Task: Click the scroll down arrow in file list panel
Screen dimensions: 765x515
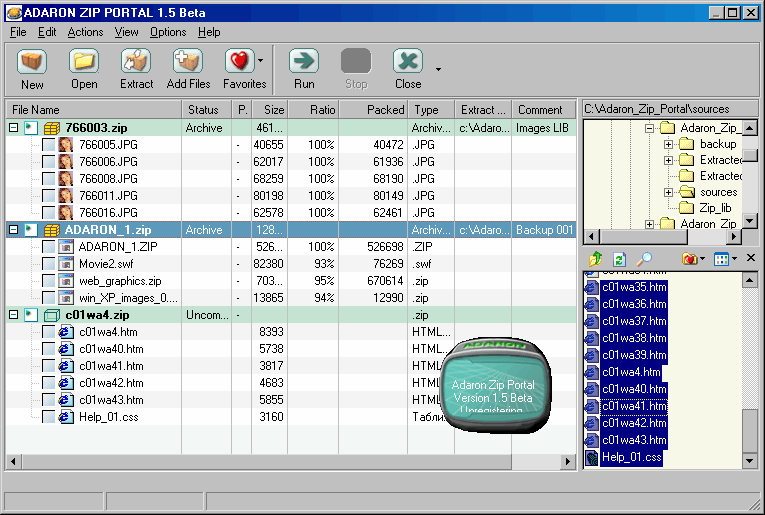Action: pyautogui.click(x=749, y=460)
